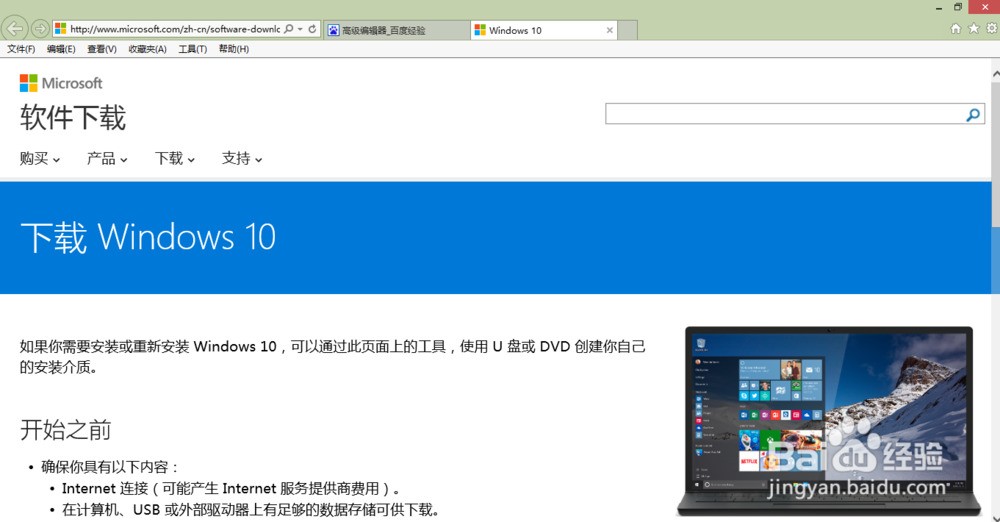Click the scrollbar up arrow
This screenshot has height=522, width=1000.
click(996, 74)
